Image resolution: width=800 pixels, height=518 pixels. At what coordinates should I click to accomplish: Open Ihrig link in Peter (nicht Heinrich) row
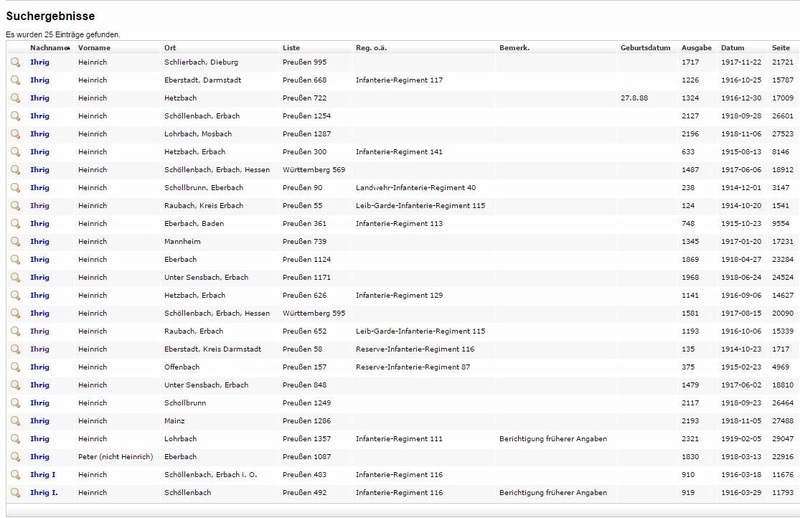[x=39, y=457]
